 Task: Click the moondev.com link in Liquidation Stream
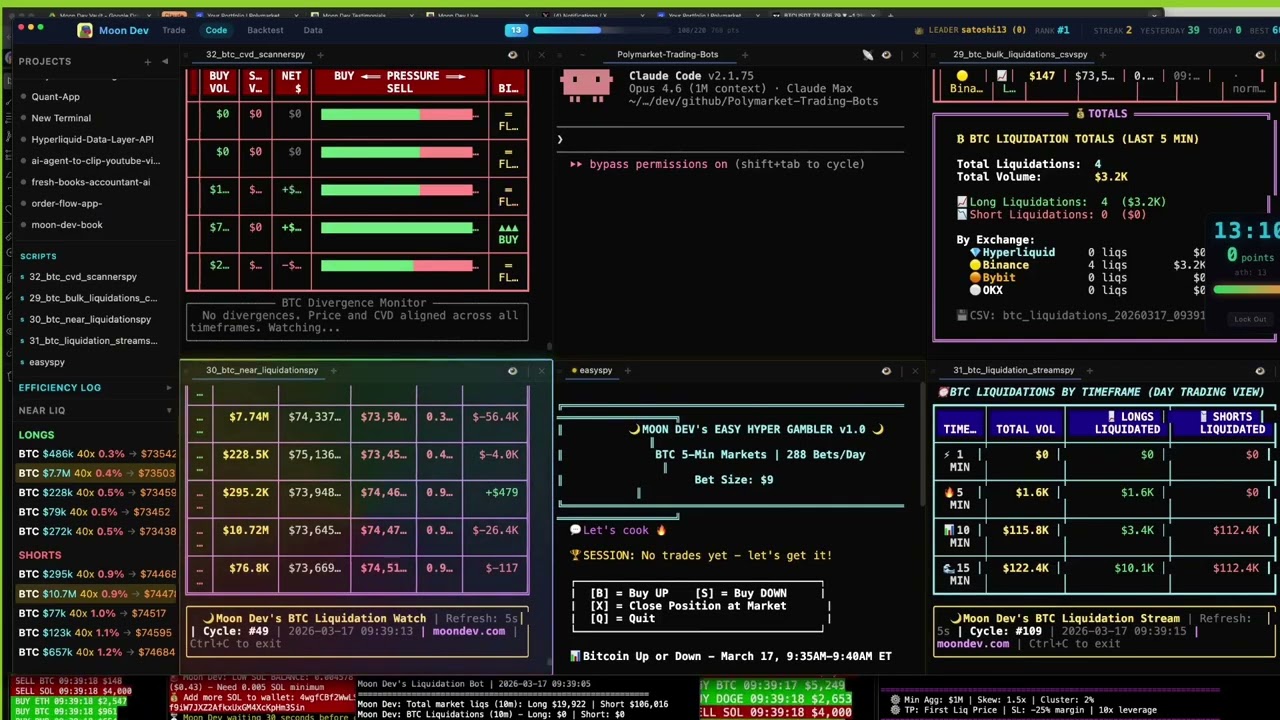tap(973, 643)
